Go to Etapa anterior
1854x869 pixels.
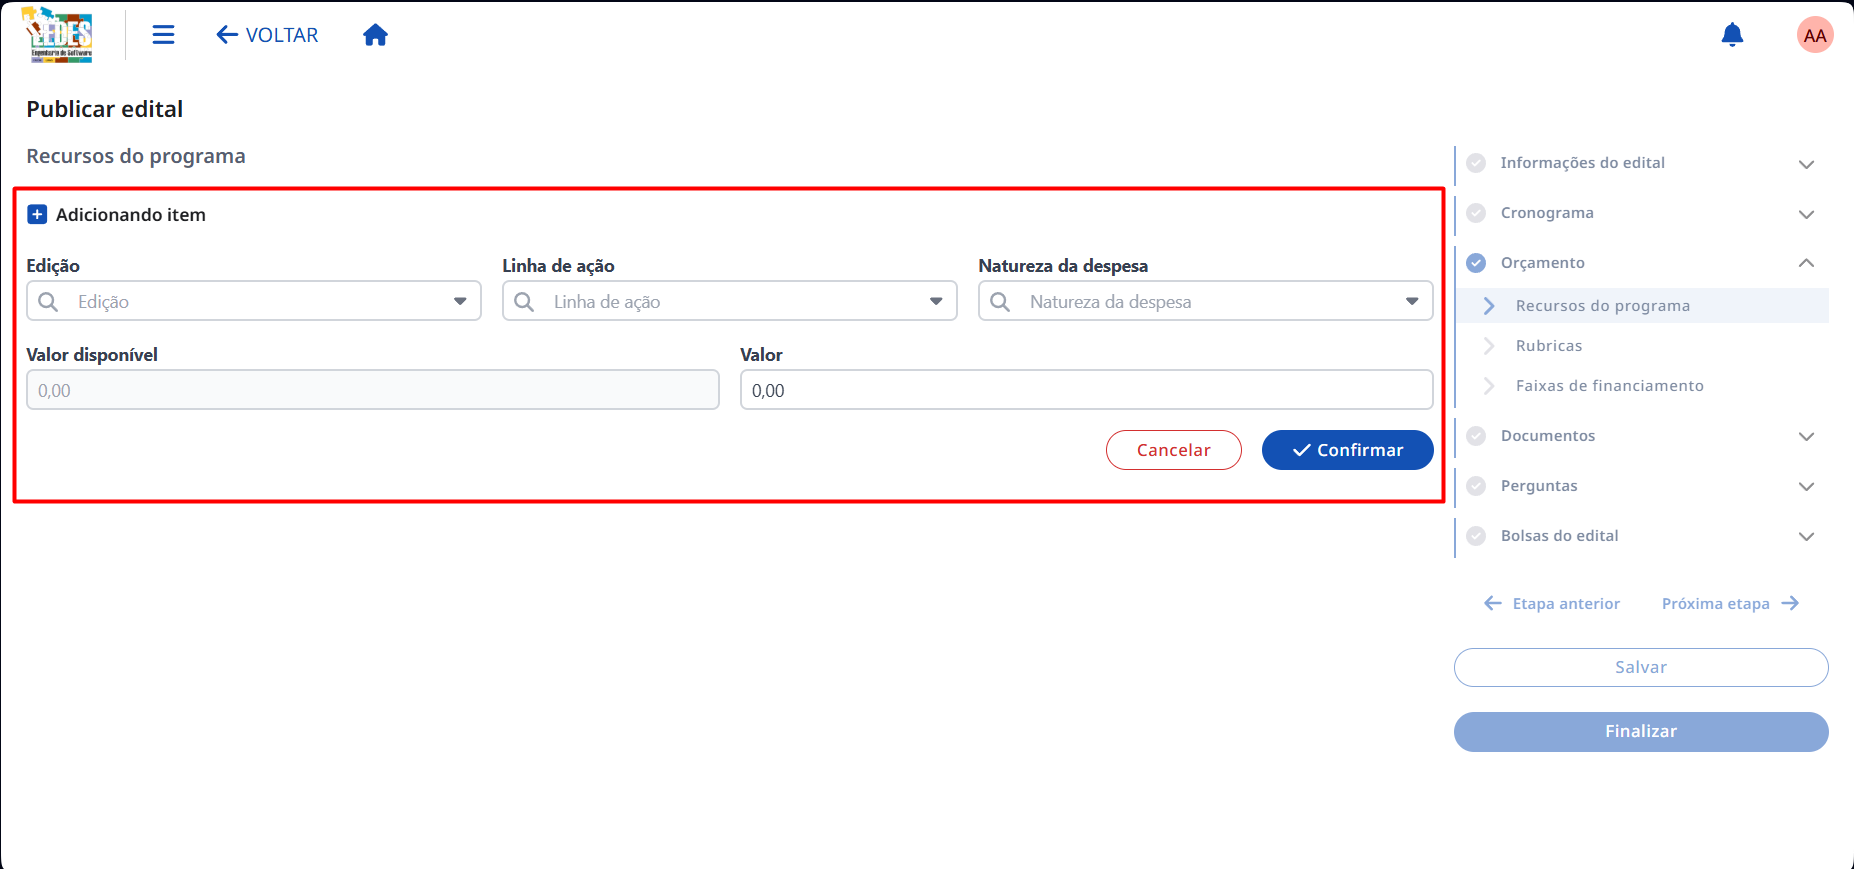pyautogui.click(x=1552, y=603)
